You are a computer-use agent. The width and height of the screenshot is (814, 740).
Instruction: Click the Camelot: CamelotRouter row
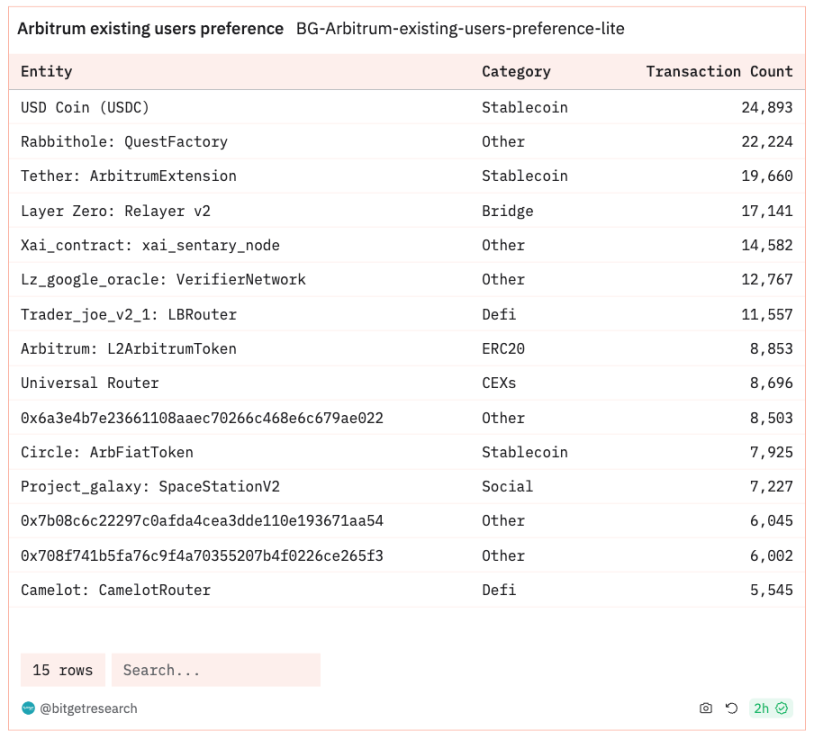pos(407,589)
